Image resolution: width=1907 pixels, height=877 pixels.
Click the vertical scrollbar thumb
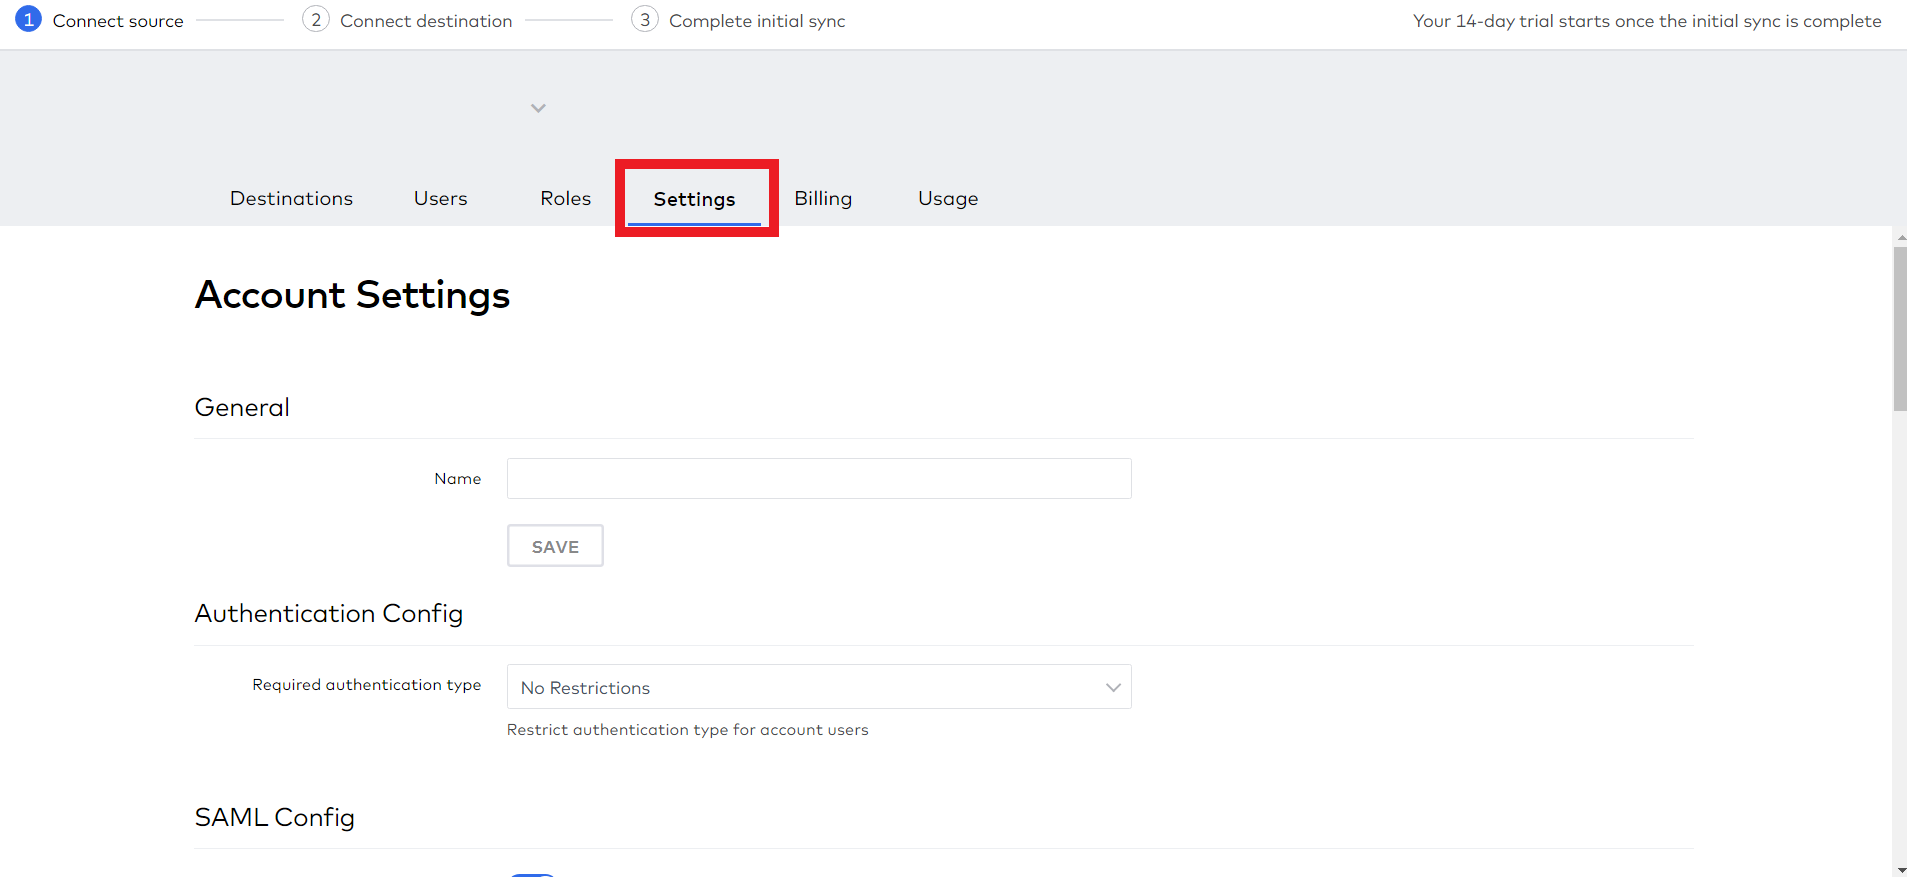[x=1899, y=328]
